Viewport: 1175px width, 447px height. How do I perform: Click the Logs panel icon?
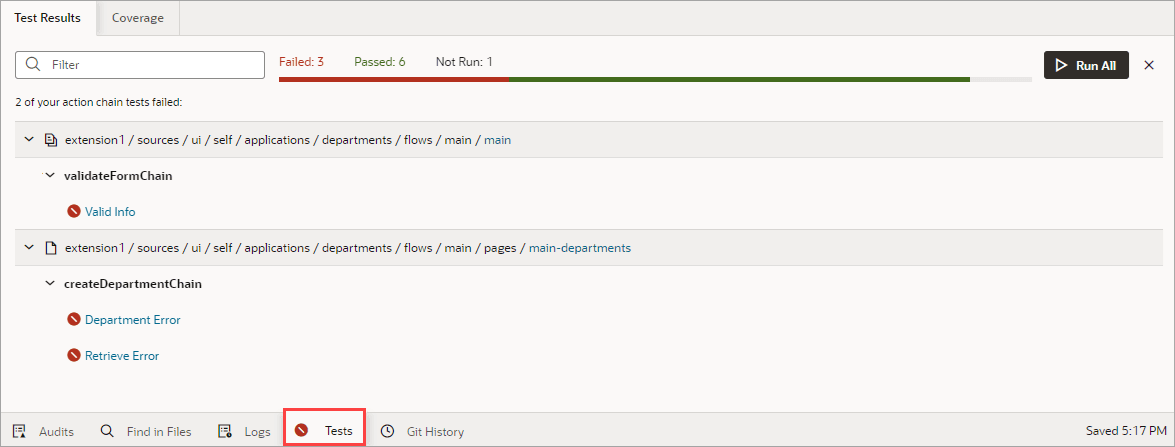coord(224,431)
